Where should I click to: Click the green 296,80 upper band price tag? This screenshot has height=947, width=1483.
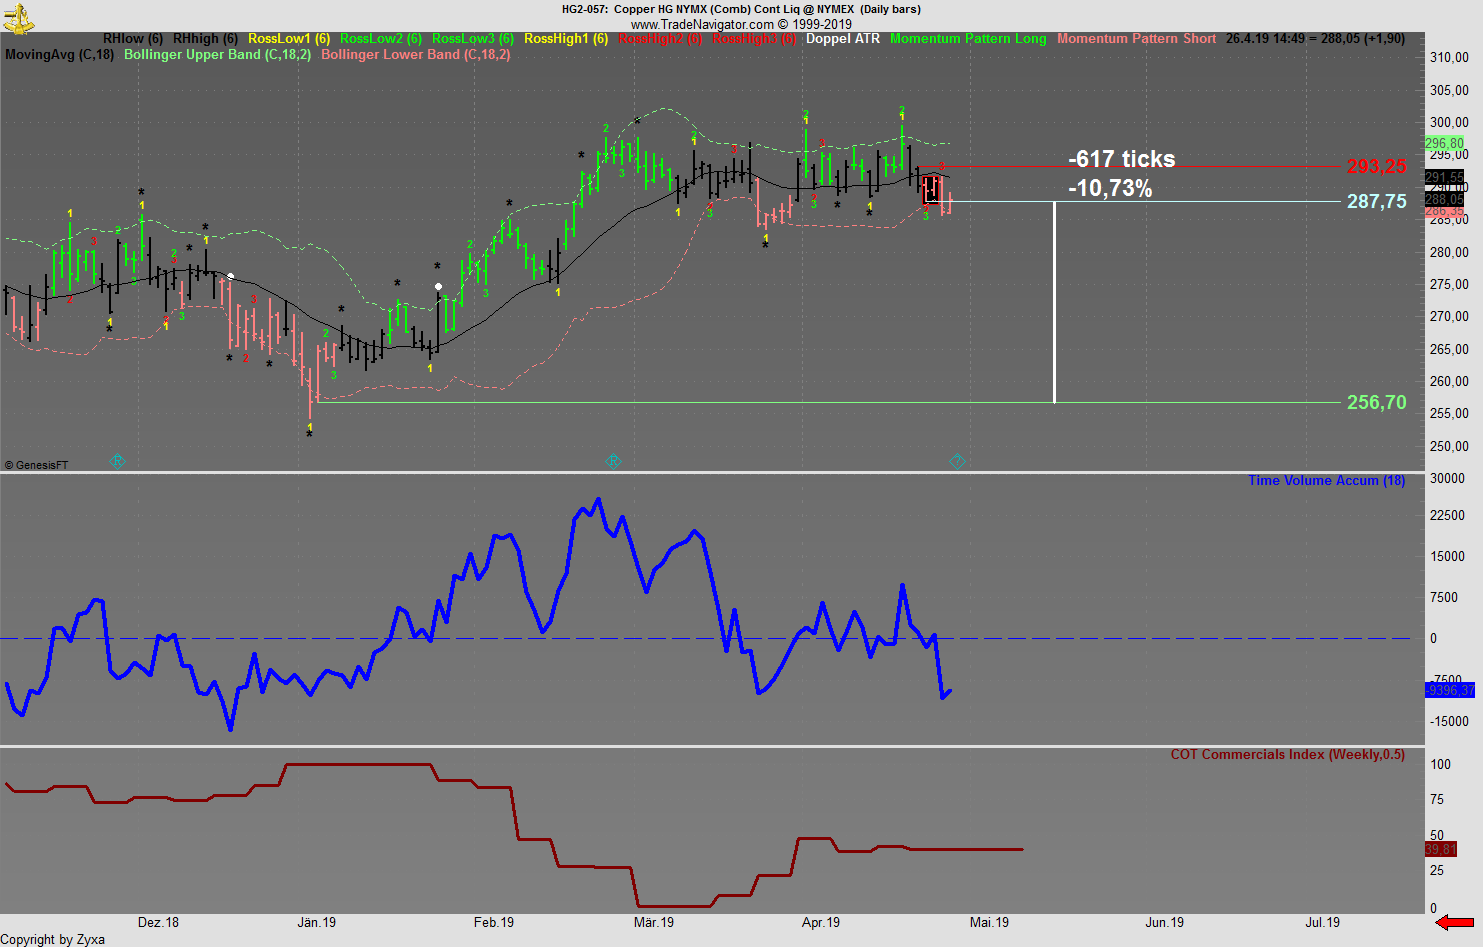(1444, 144)
